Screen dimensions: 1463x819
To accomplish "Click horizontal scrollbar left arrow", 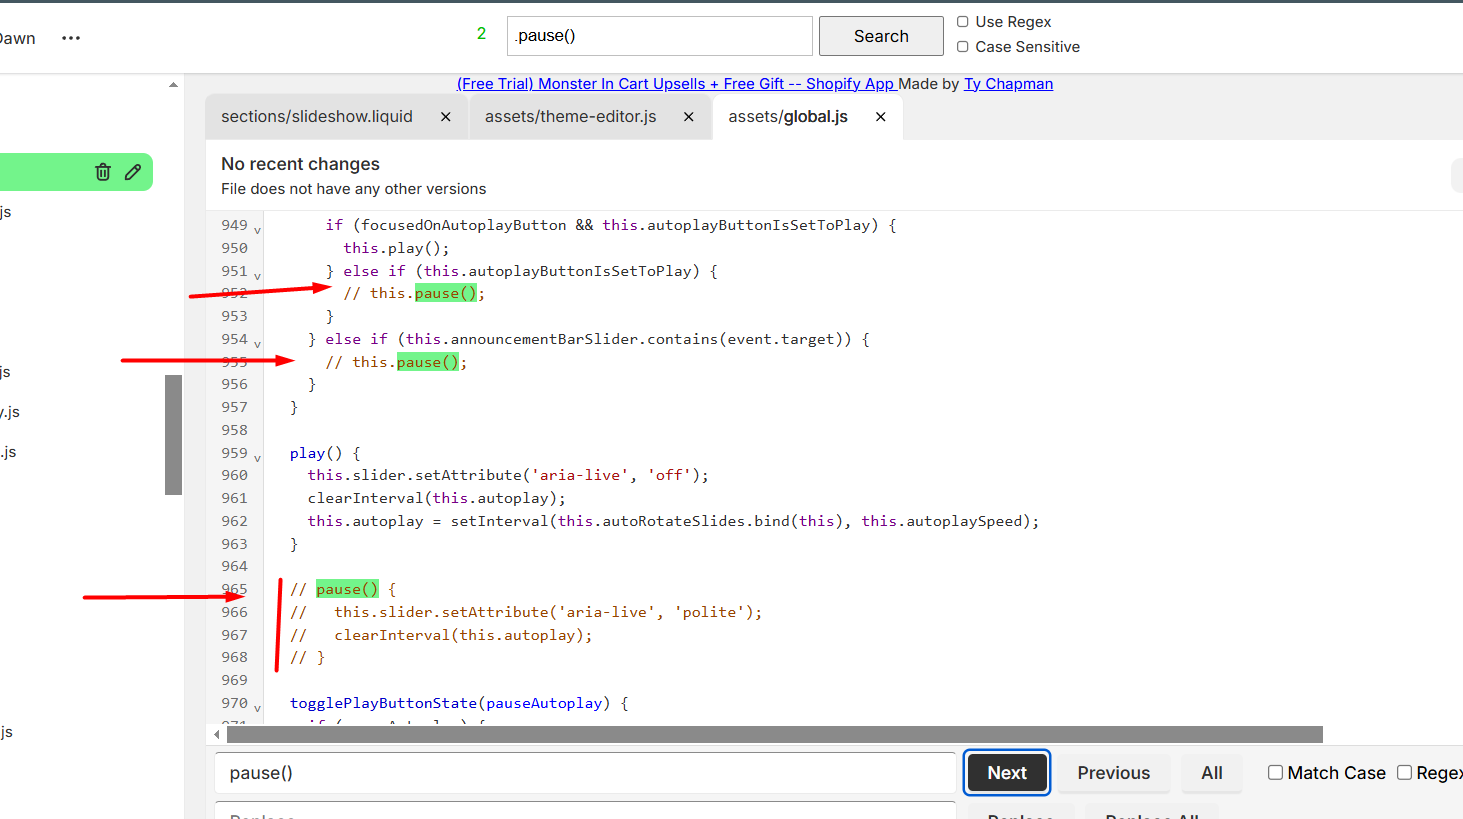I will (x=217, y=735).
